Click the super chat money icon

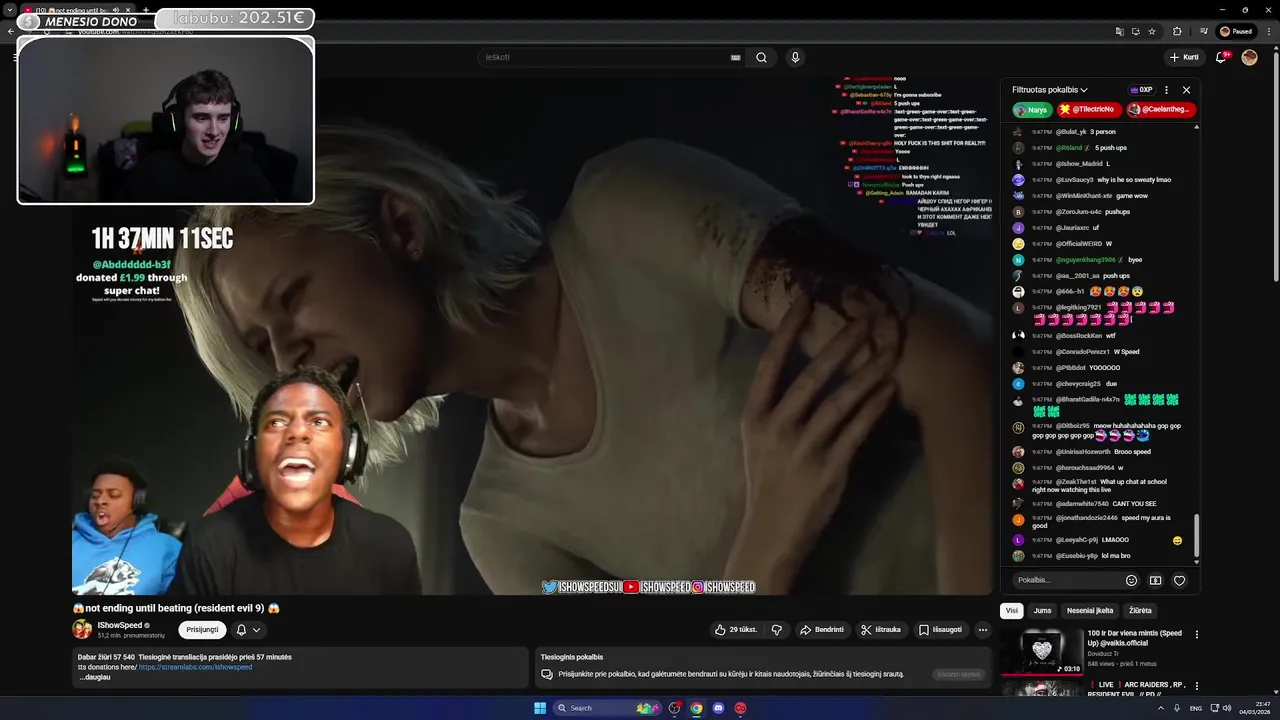coord(1155,580)
